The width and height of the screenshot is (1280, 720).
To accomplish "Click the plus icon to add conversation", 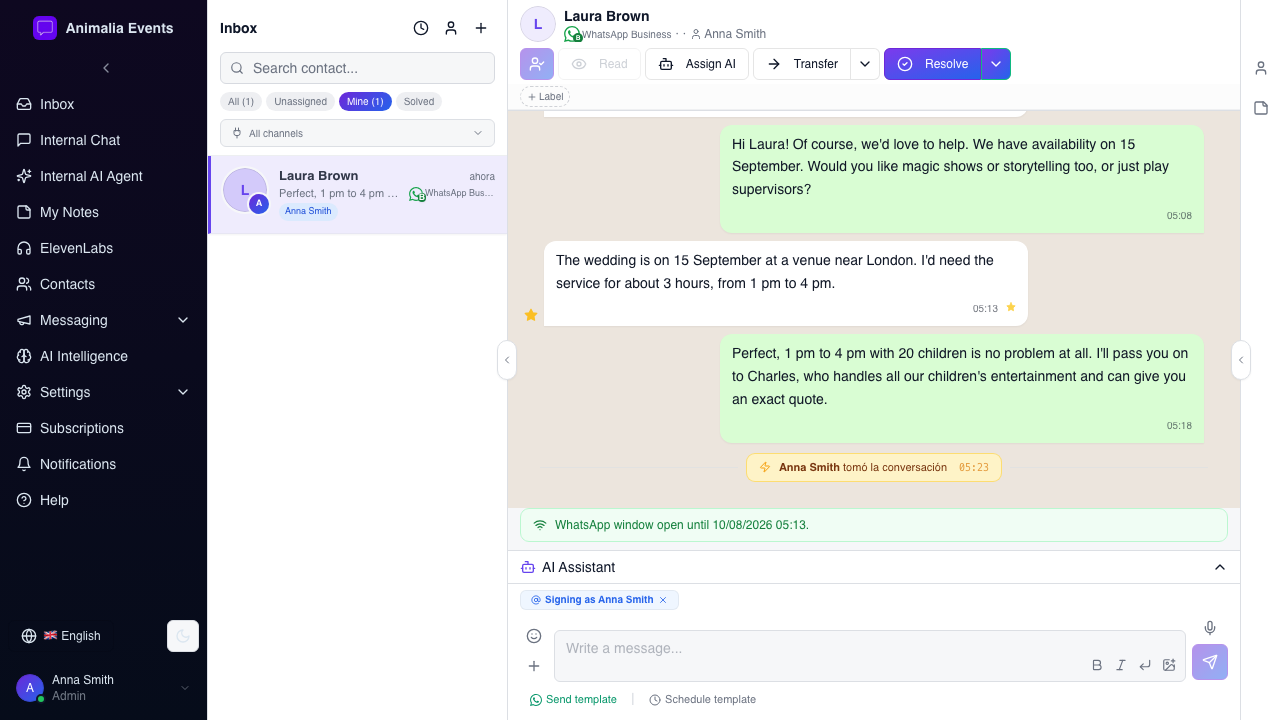I will pyautogui.click(x=481, y=28).
